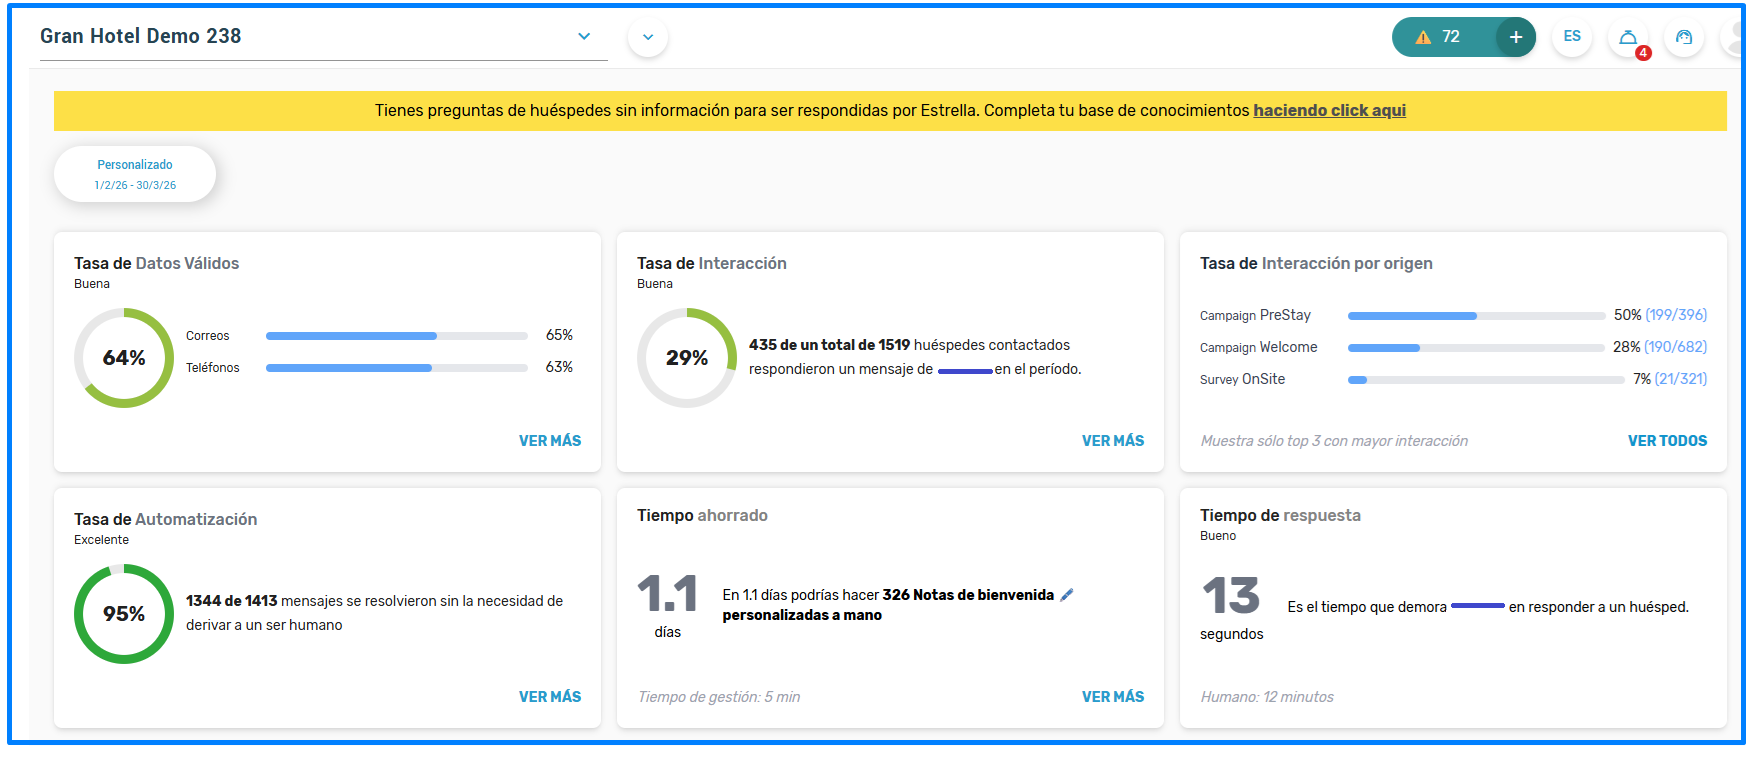Click the Campaign PreStay progress bar
This screenshot has width=1763, height=757.
tap(1475, 316)
